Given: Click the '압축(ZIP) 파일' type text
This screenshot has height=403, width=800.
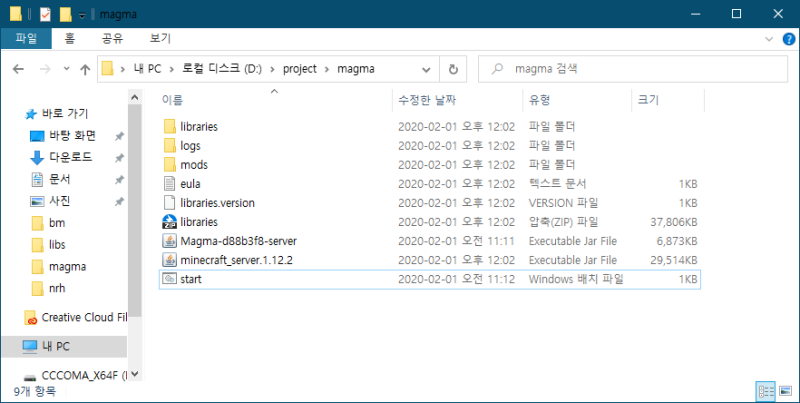Looking at the screenshot, I should (x=563, y=222).
